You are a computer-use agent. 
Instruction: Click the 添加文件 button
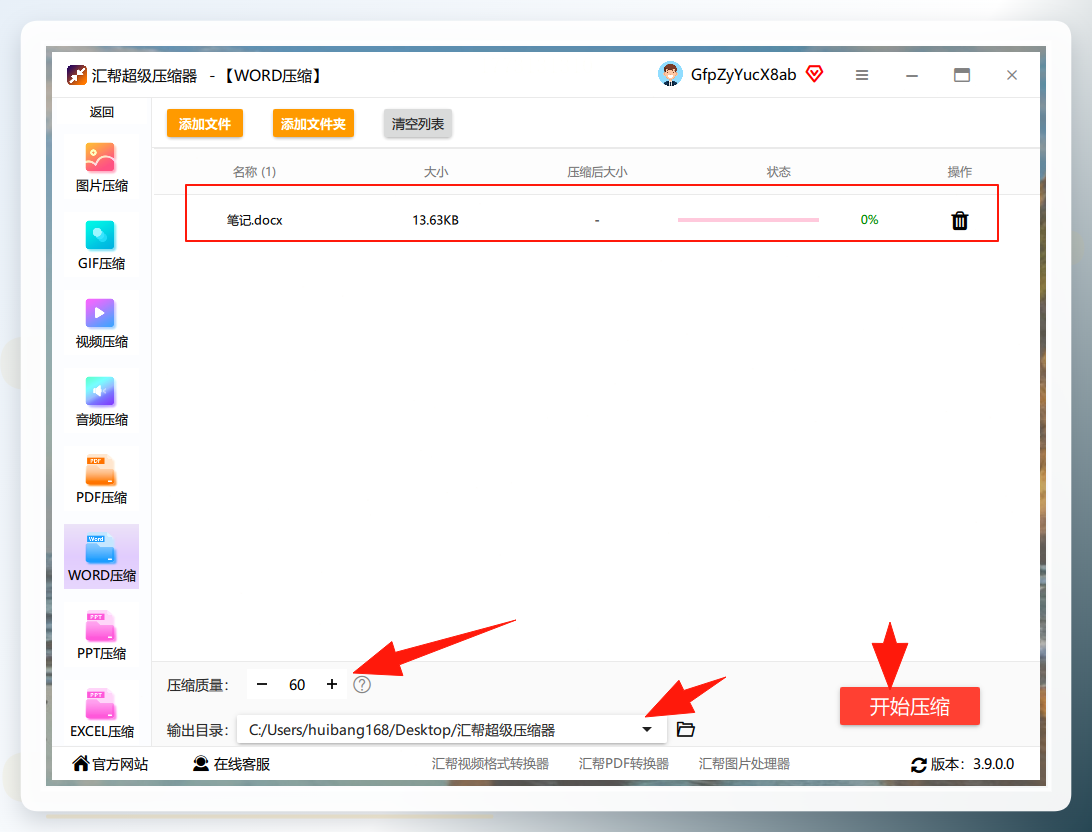tap(205, 124)
